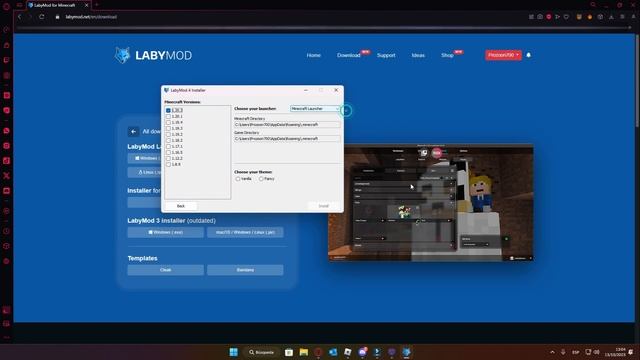Open the Shop nav item

coord(447,55)
